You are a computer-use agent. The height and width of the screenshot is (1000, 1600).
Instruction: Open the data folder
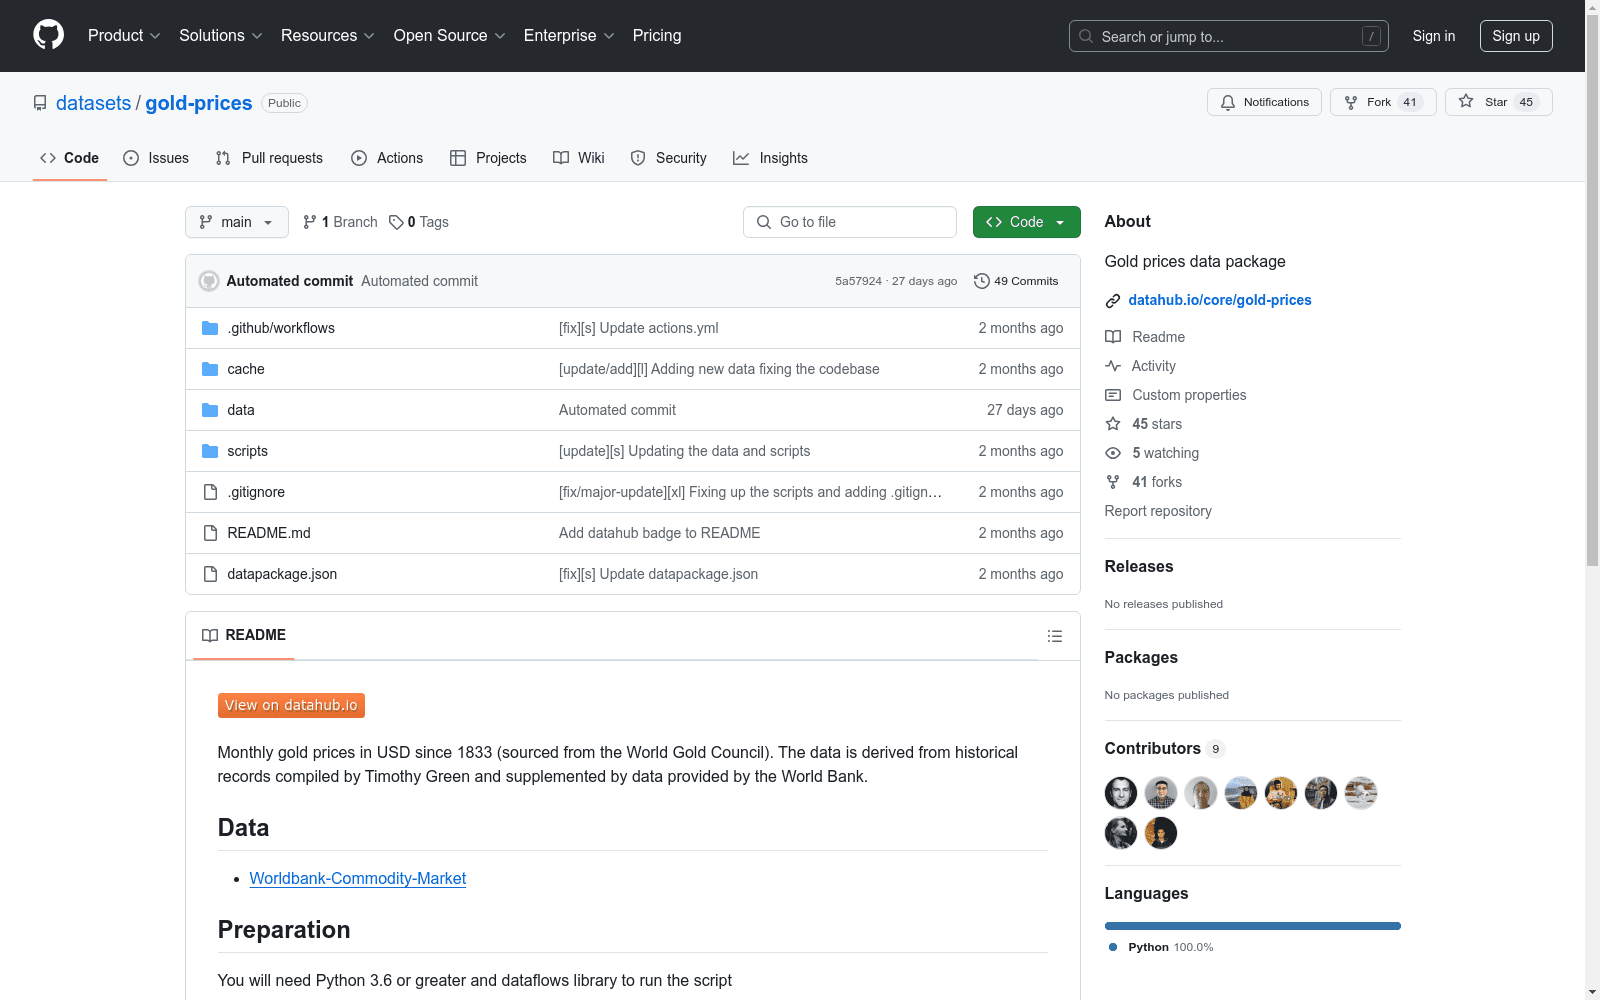[x=241, y=410]
